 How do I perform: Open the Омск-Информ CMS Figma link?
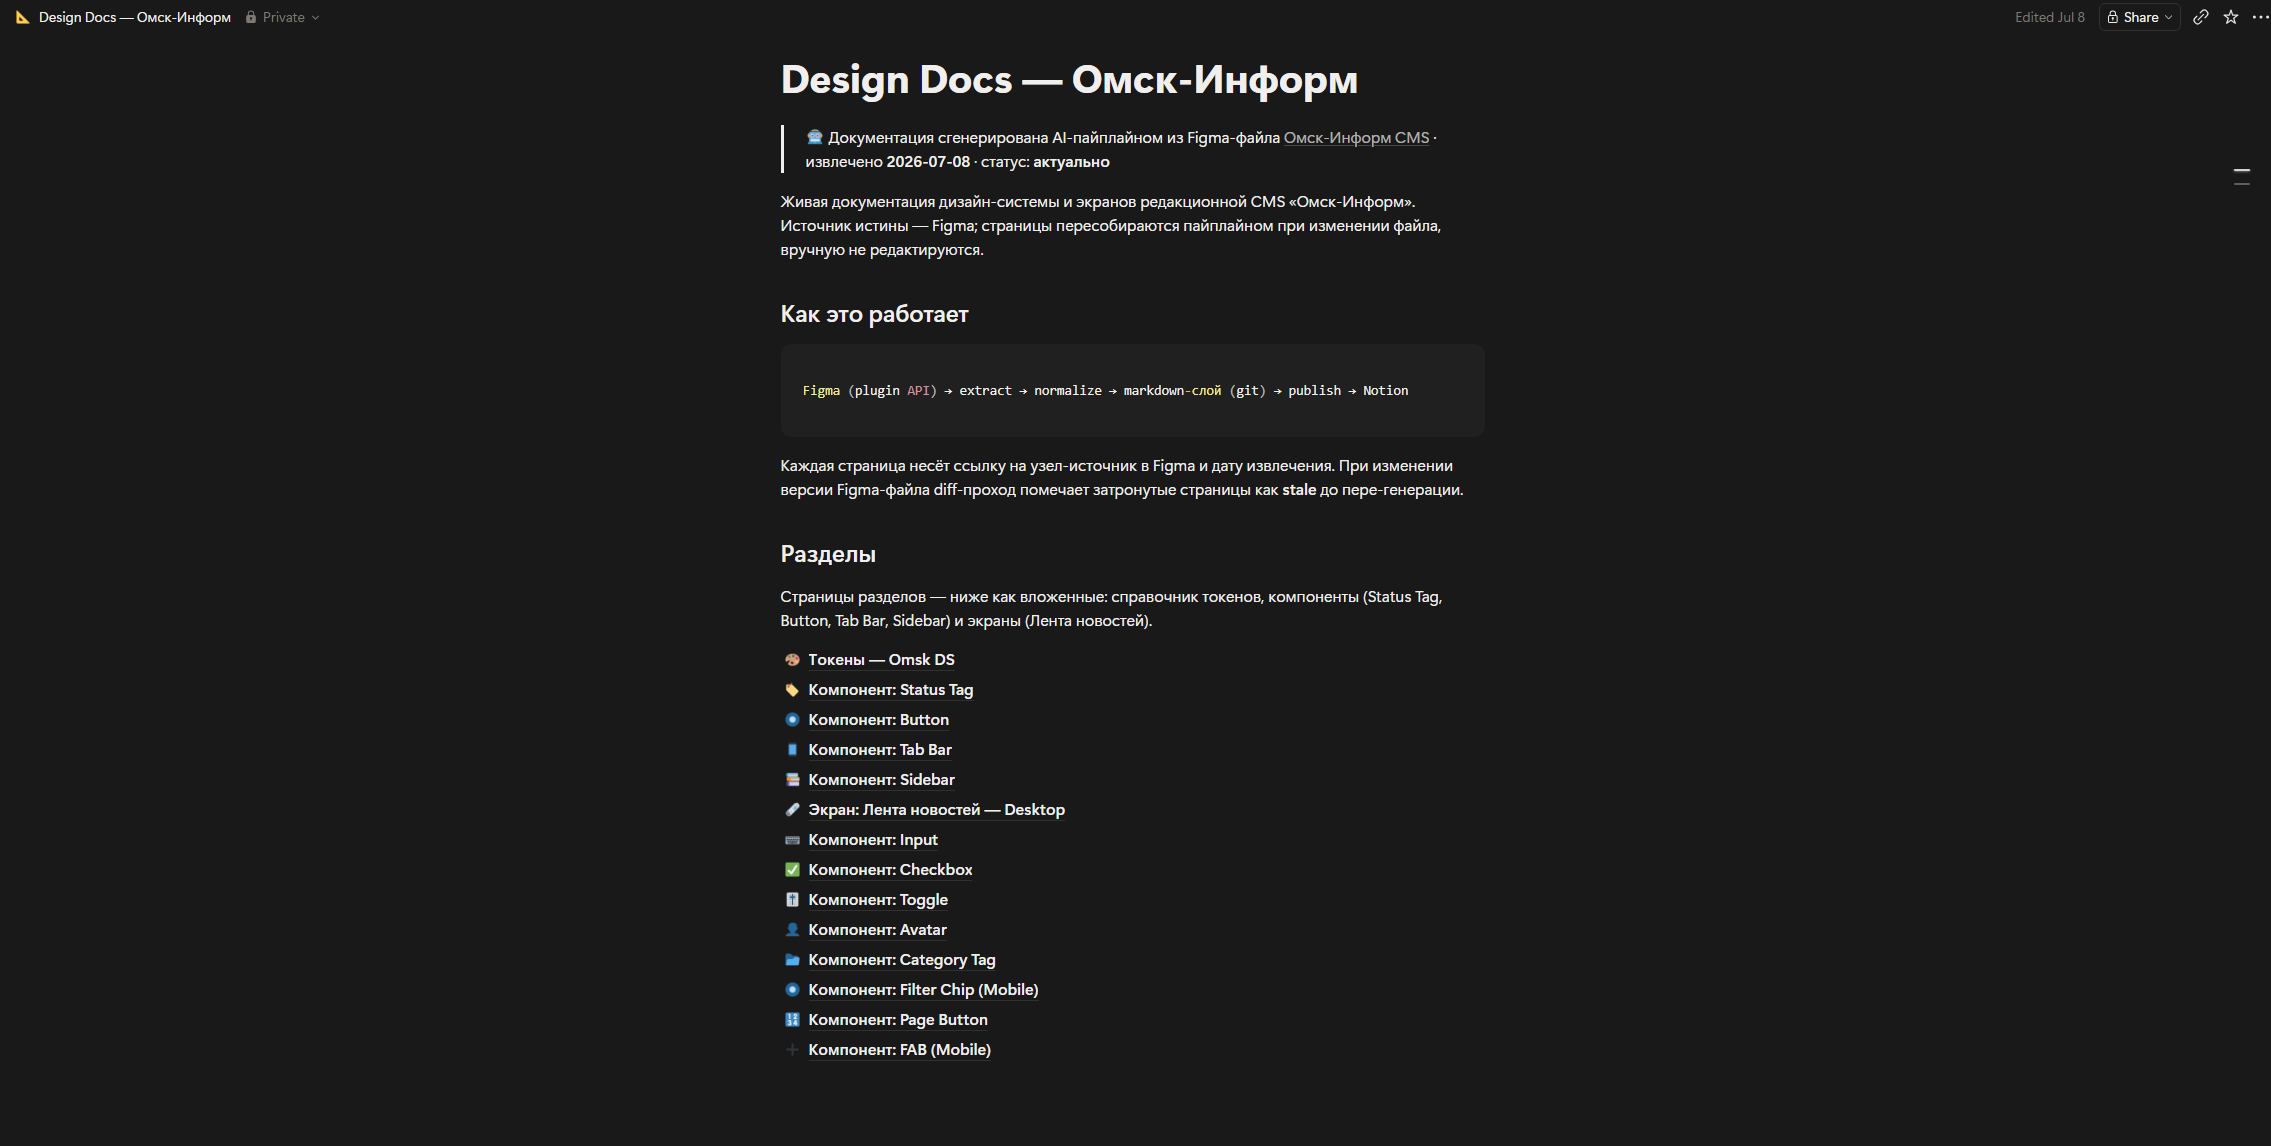point(1356,138)
